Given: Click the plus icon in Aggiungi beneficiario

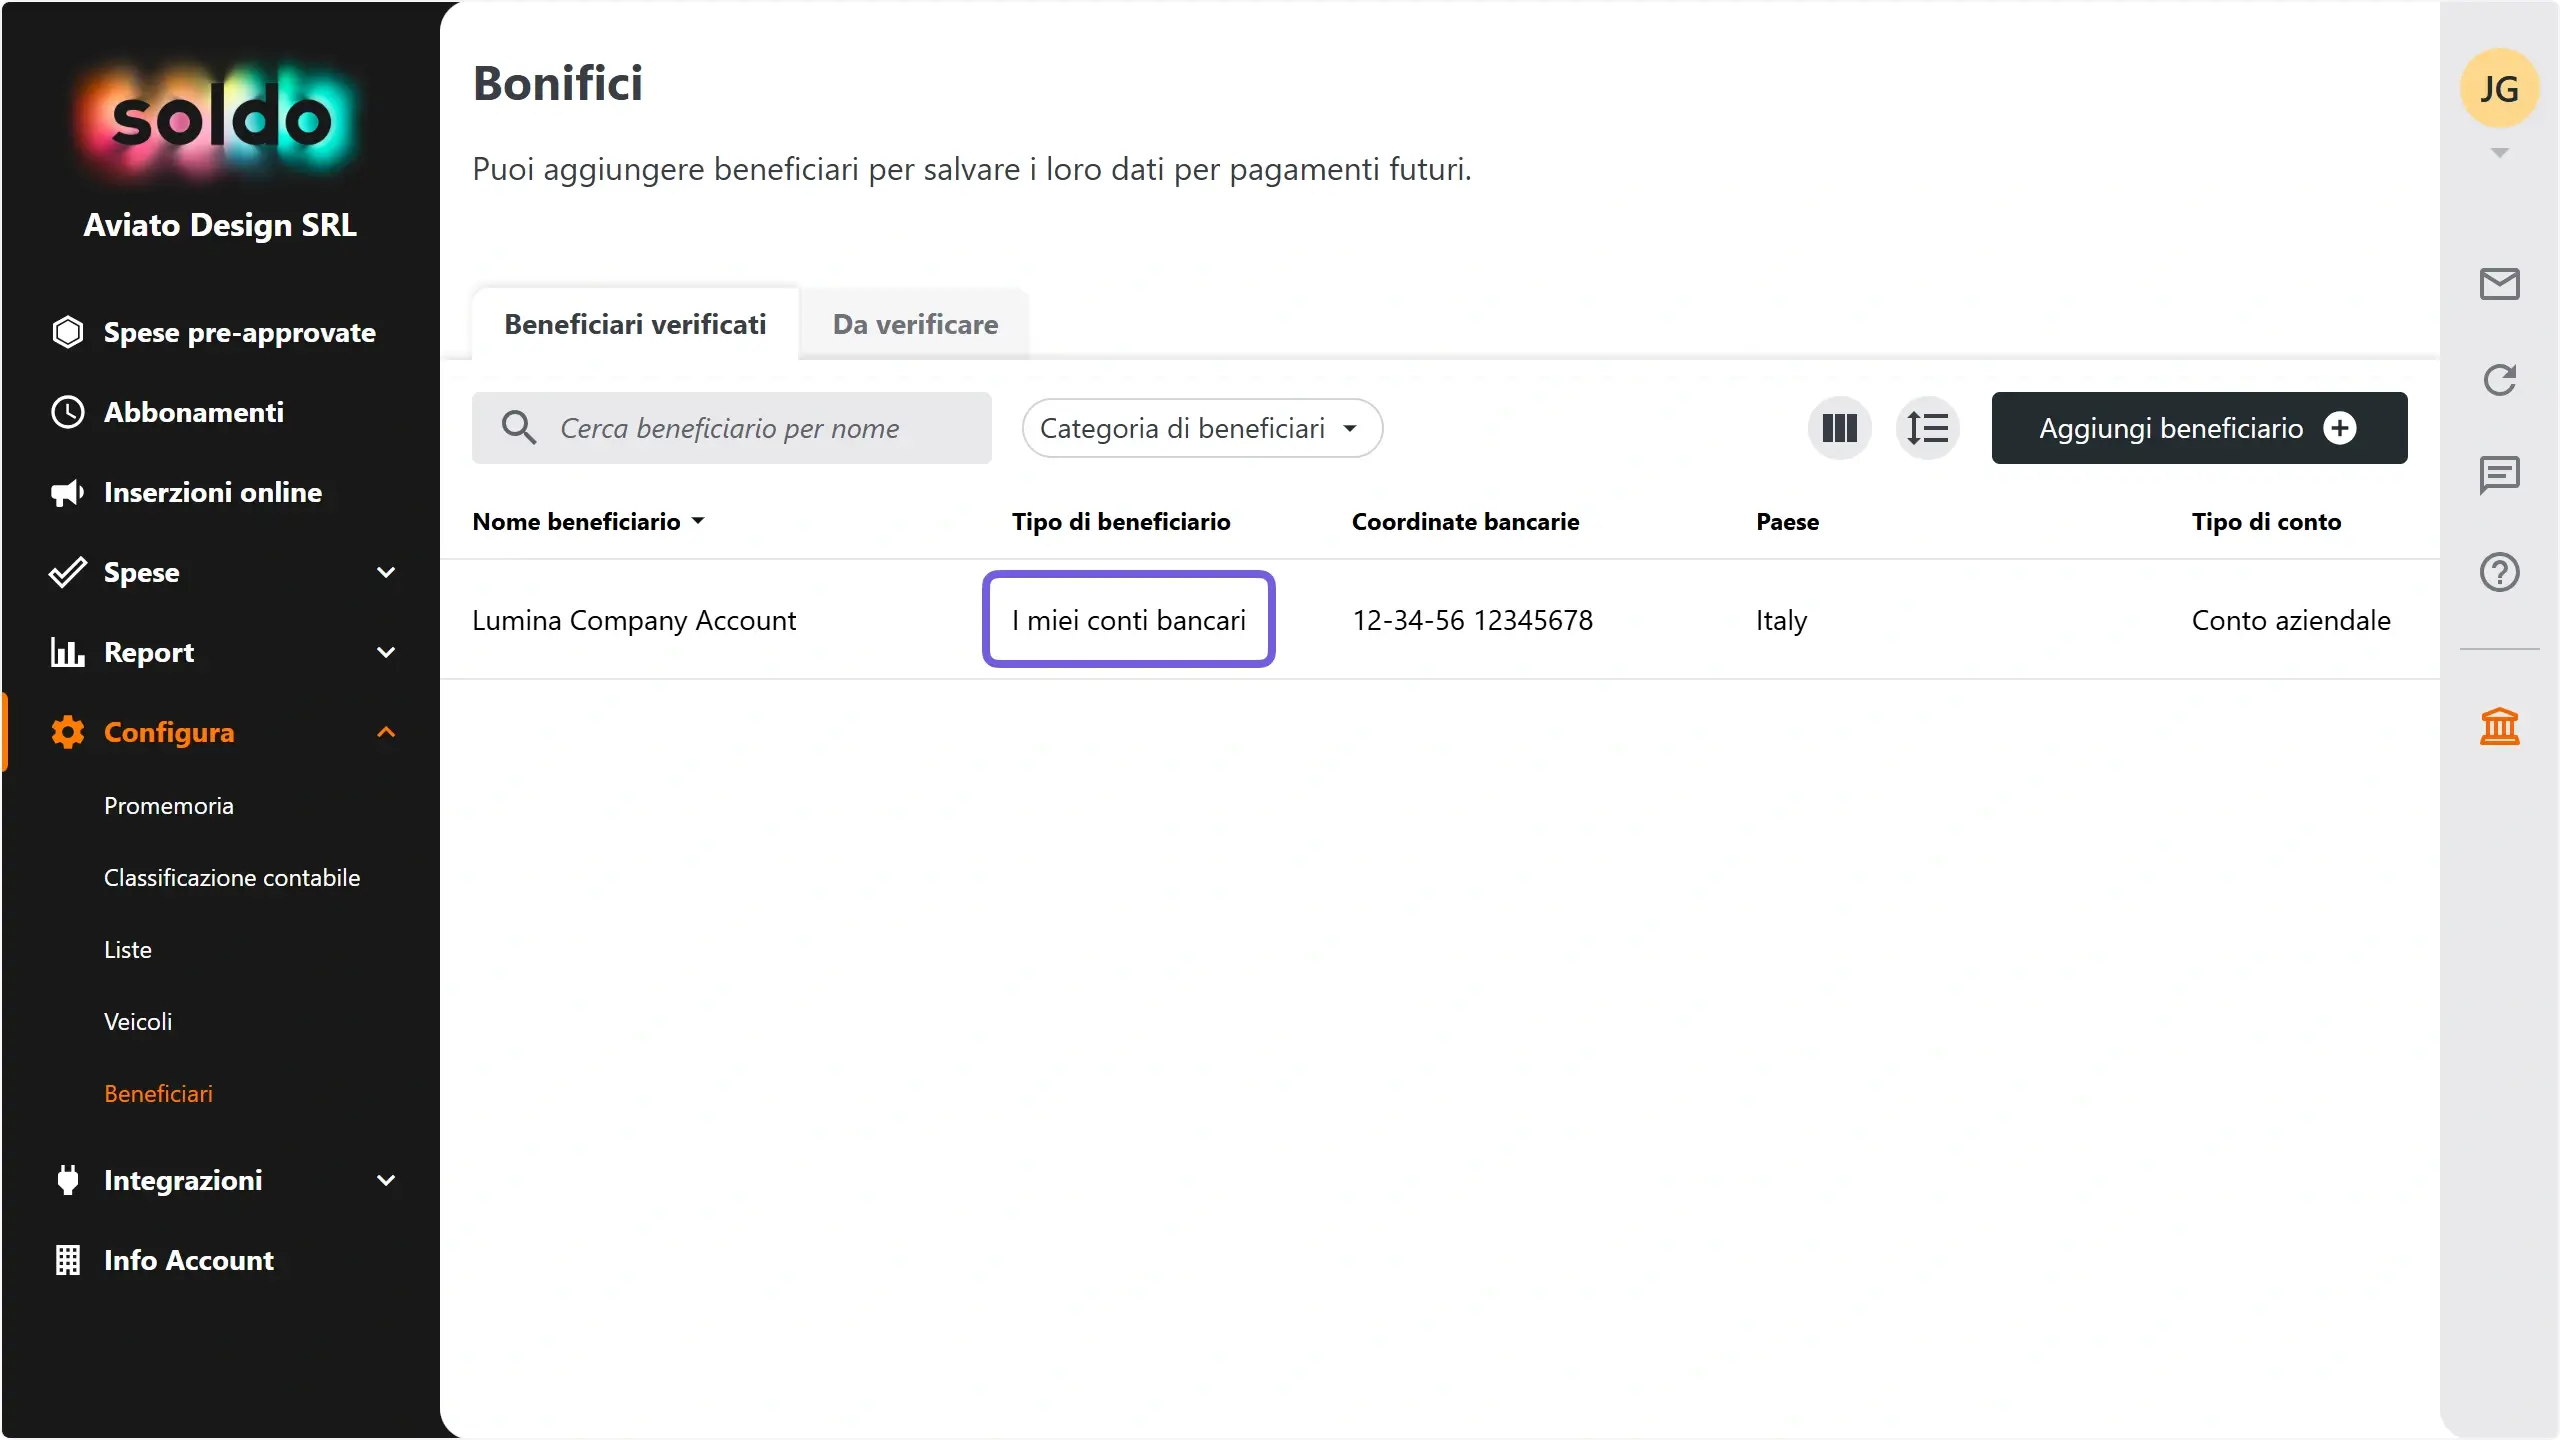Looking at the screenshot, I should pos(2340,428).
